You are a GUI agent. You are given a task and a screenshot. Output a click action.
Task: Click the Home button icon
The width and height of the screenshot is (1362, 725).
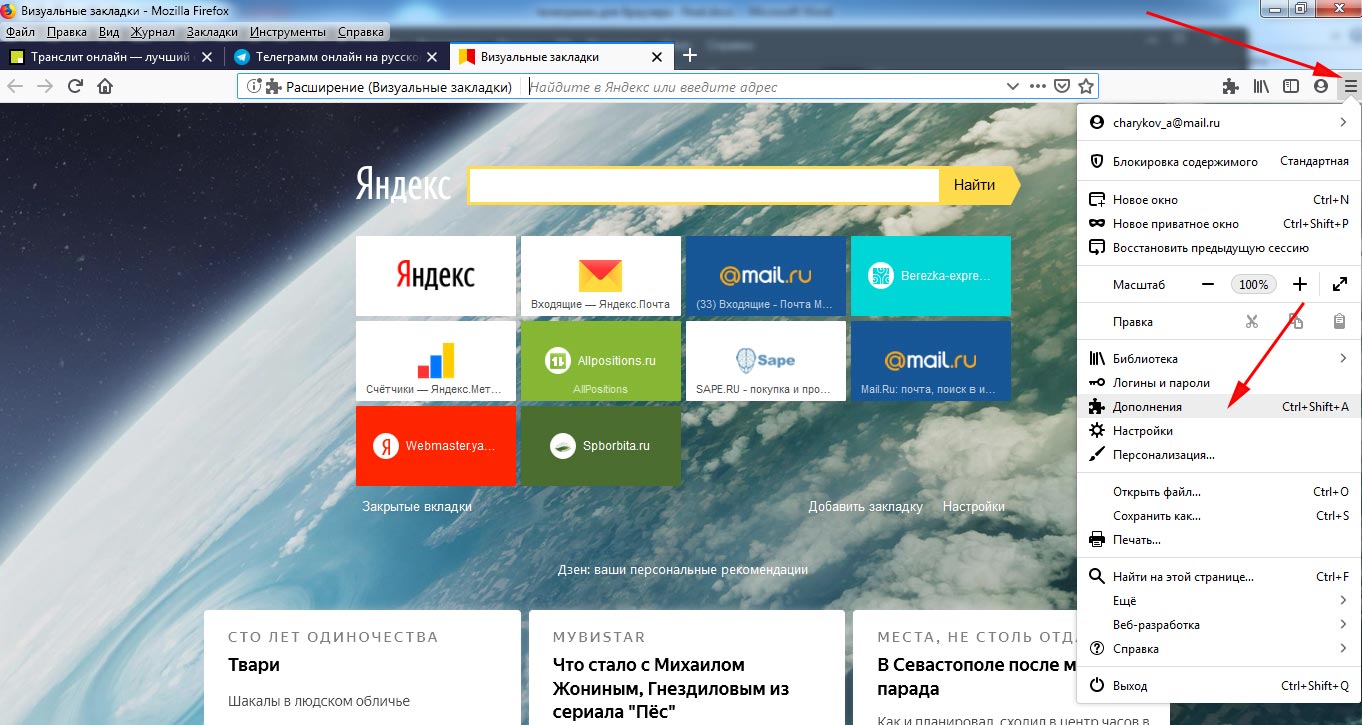(x=105, y=86)
